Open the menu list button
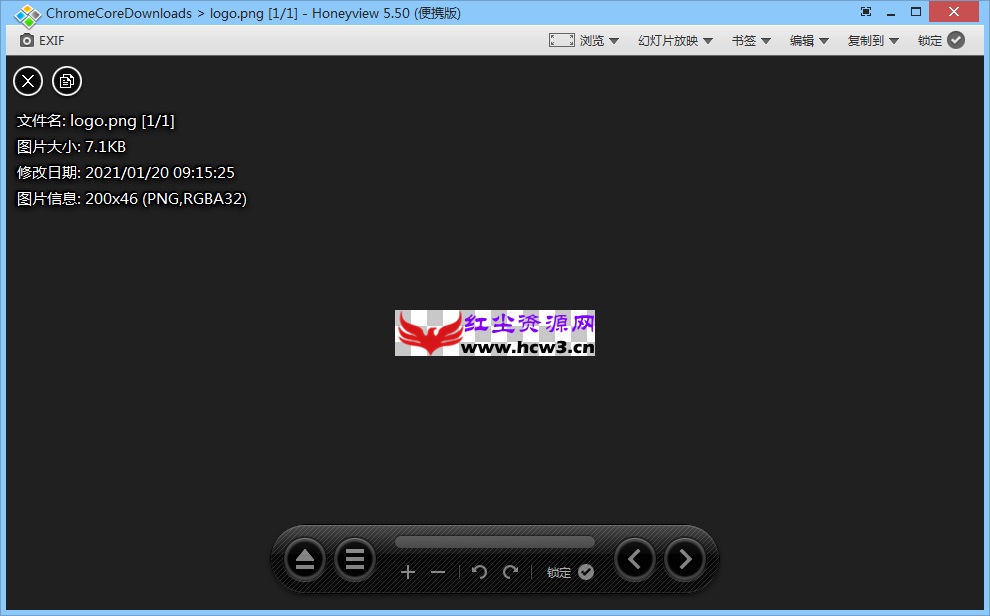The image size is (990, 616). (x=355, y=559)
